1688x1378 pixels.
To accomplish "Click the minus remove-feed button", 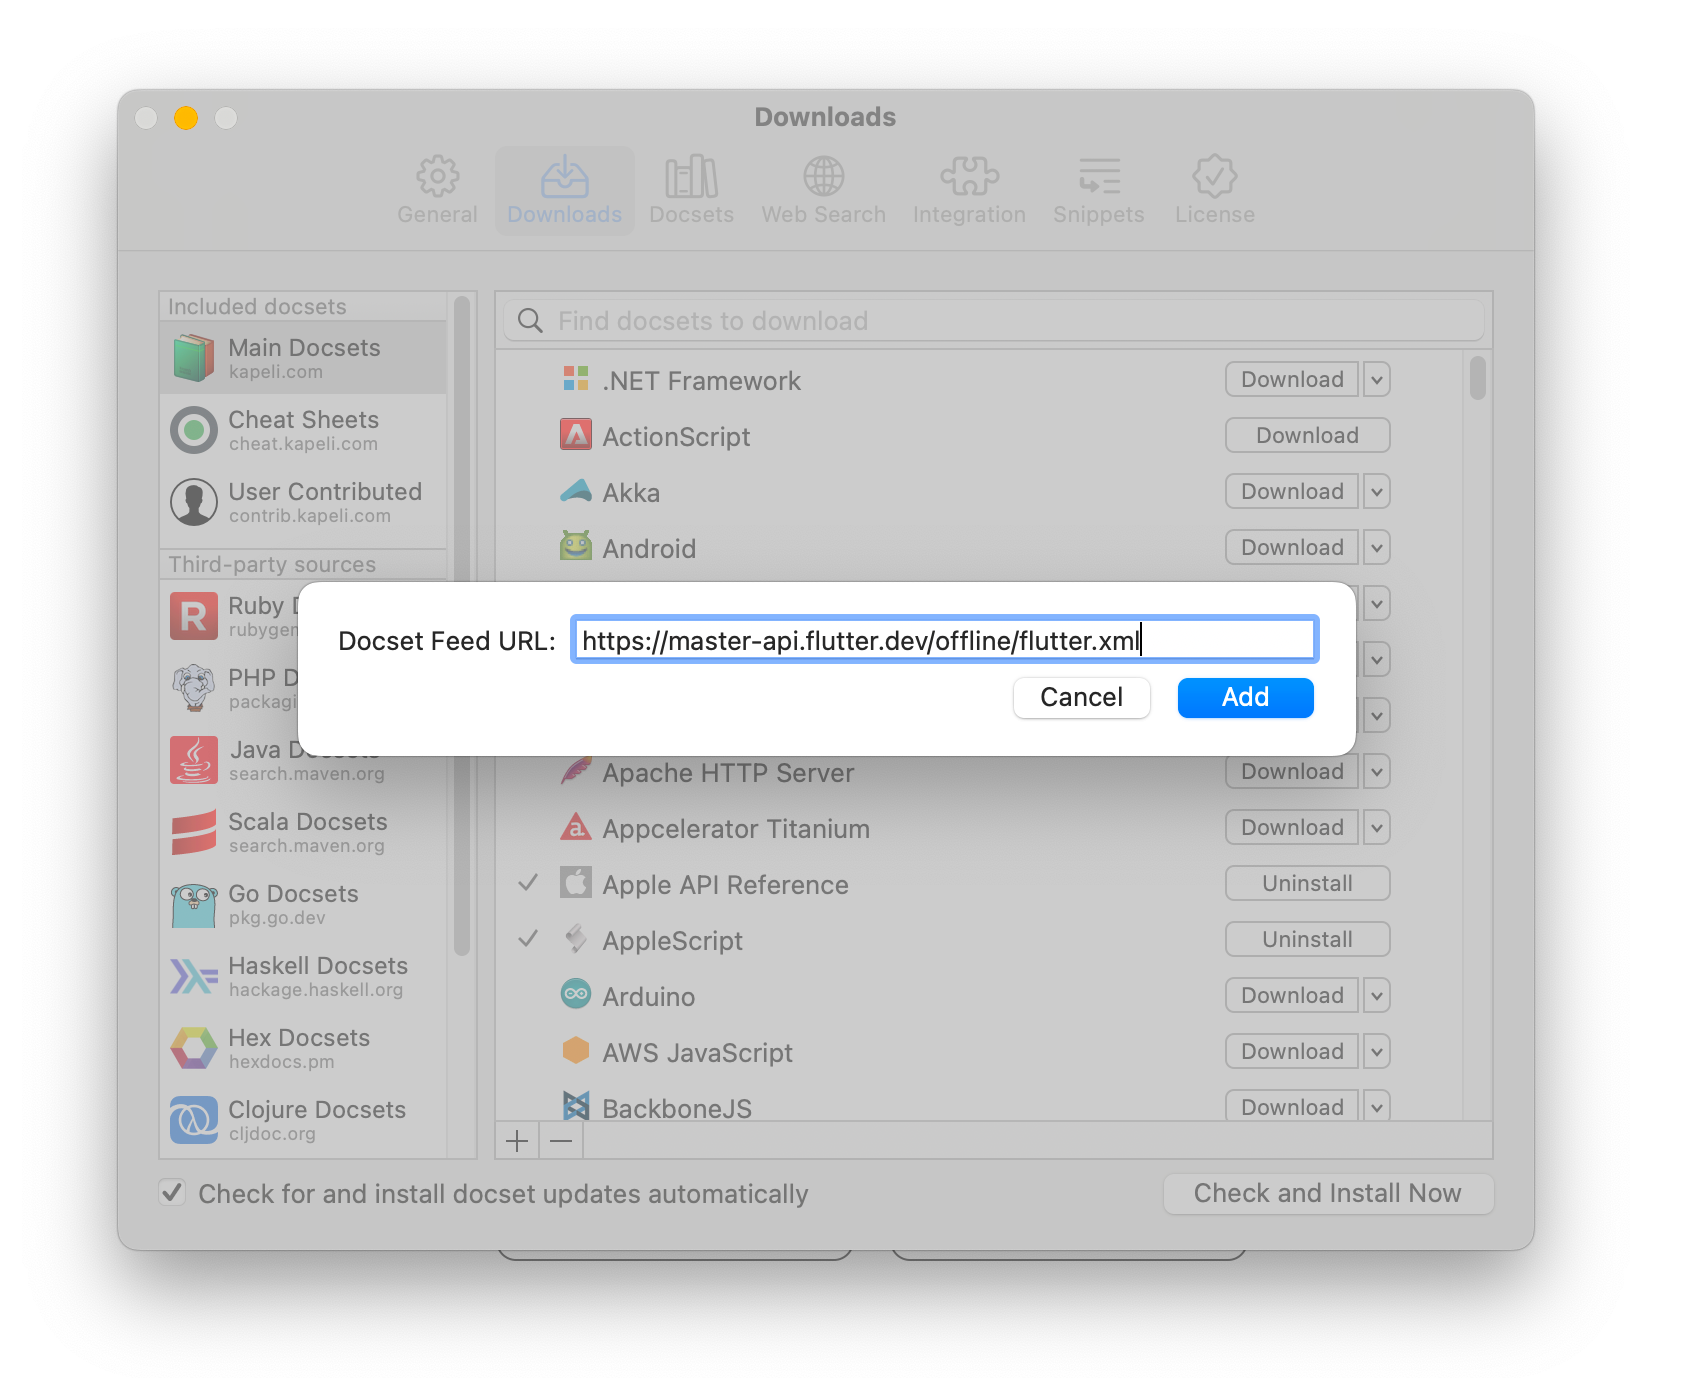I will (x=561, y=1141).
